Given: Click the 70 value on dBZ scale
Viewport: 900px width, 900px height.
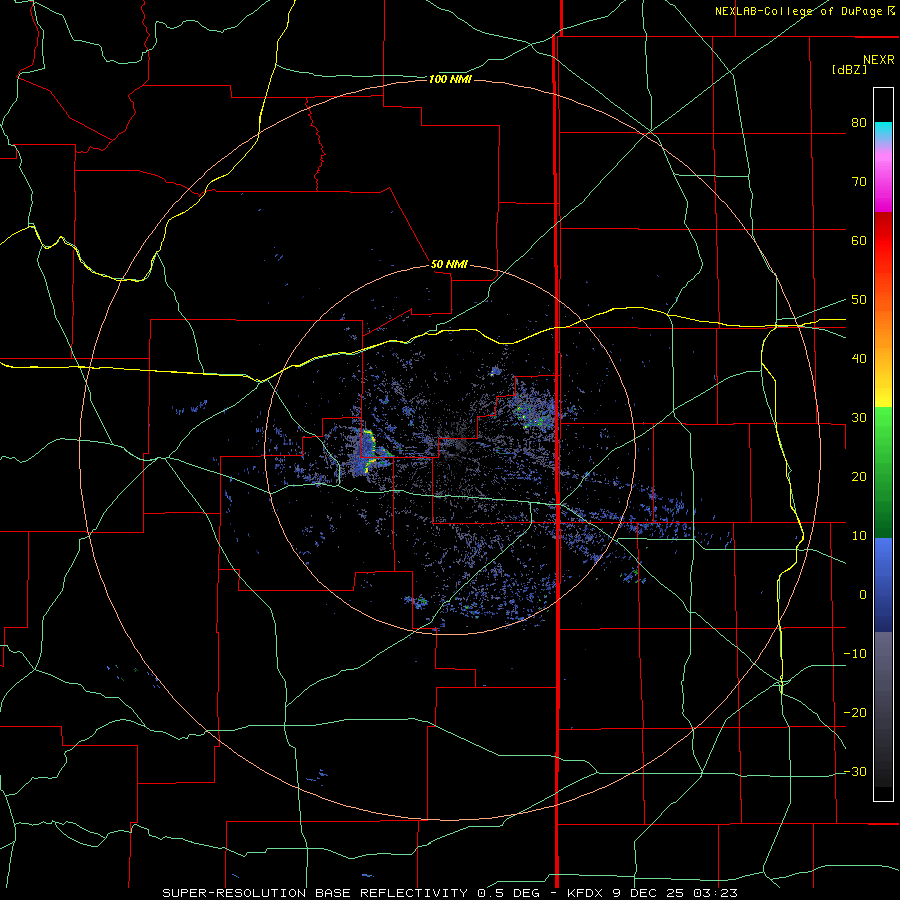Looking at the screenshot, I should 859,182.
